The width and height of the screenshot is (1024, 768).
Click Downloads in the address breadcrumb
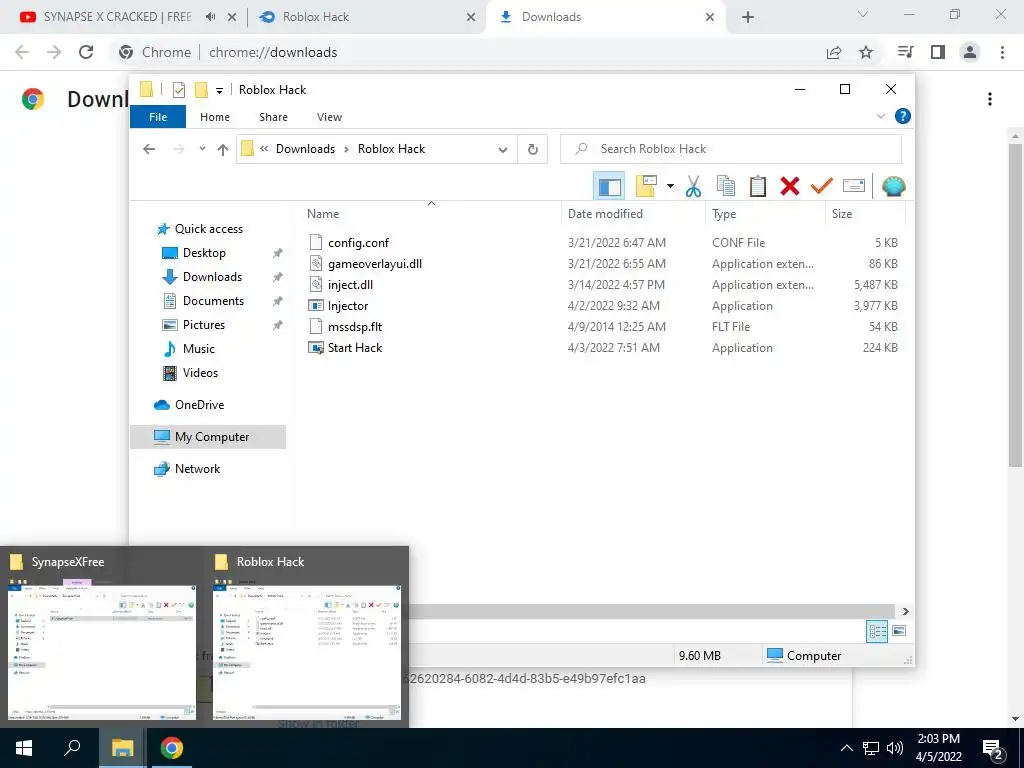coord(305,149)
